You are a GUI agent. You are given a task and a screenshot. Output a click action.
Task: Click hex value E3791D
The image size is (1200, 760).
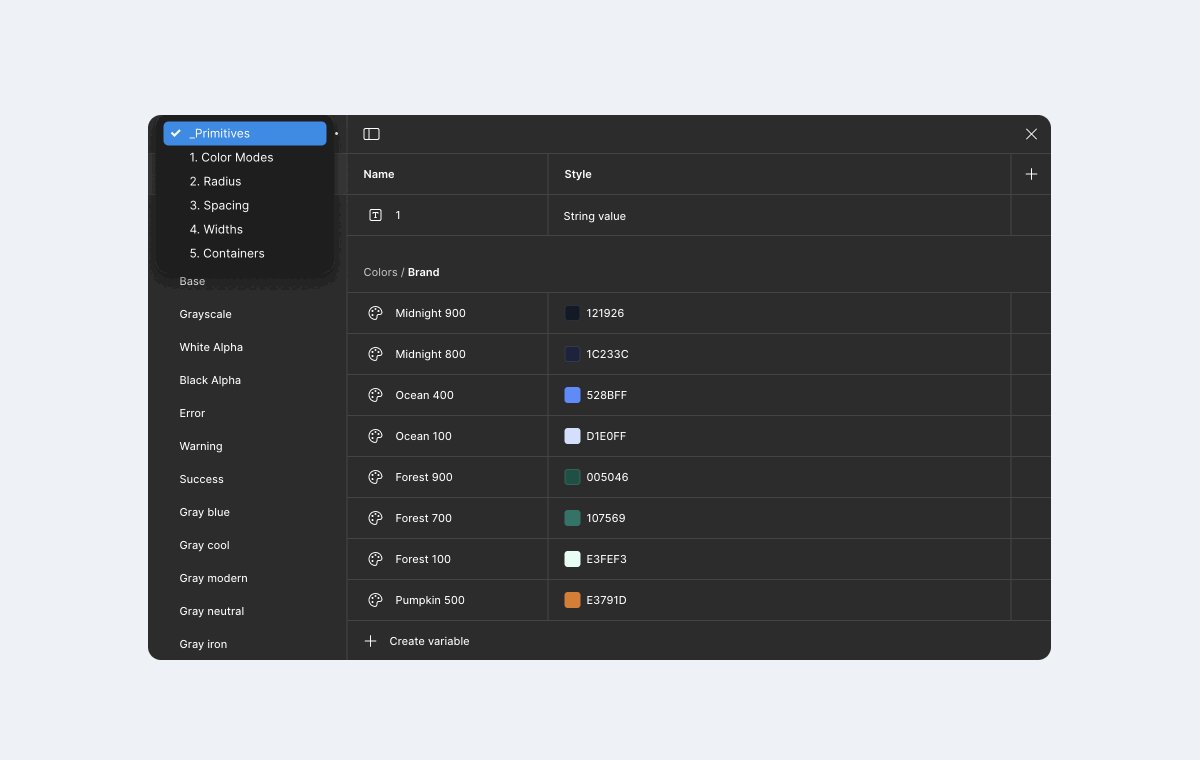pyautogui.click(x=606, y=600)
